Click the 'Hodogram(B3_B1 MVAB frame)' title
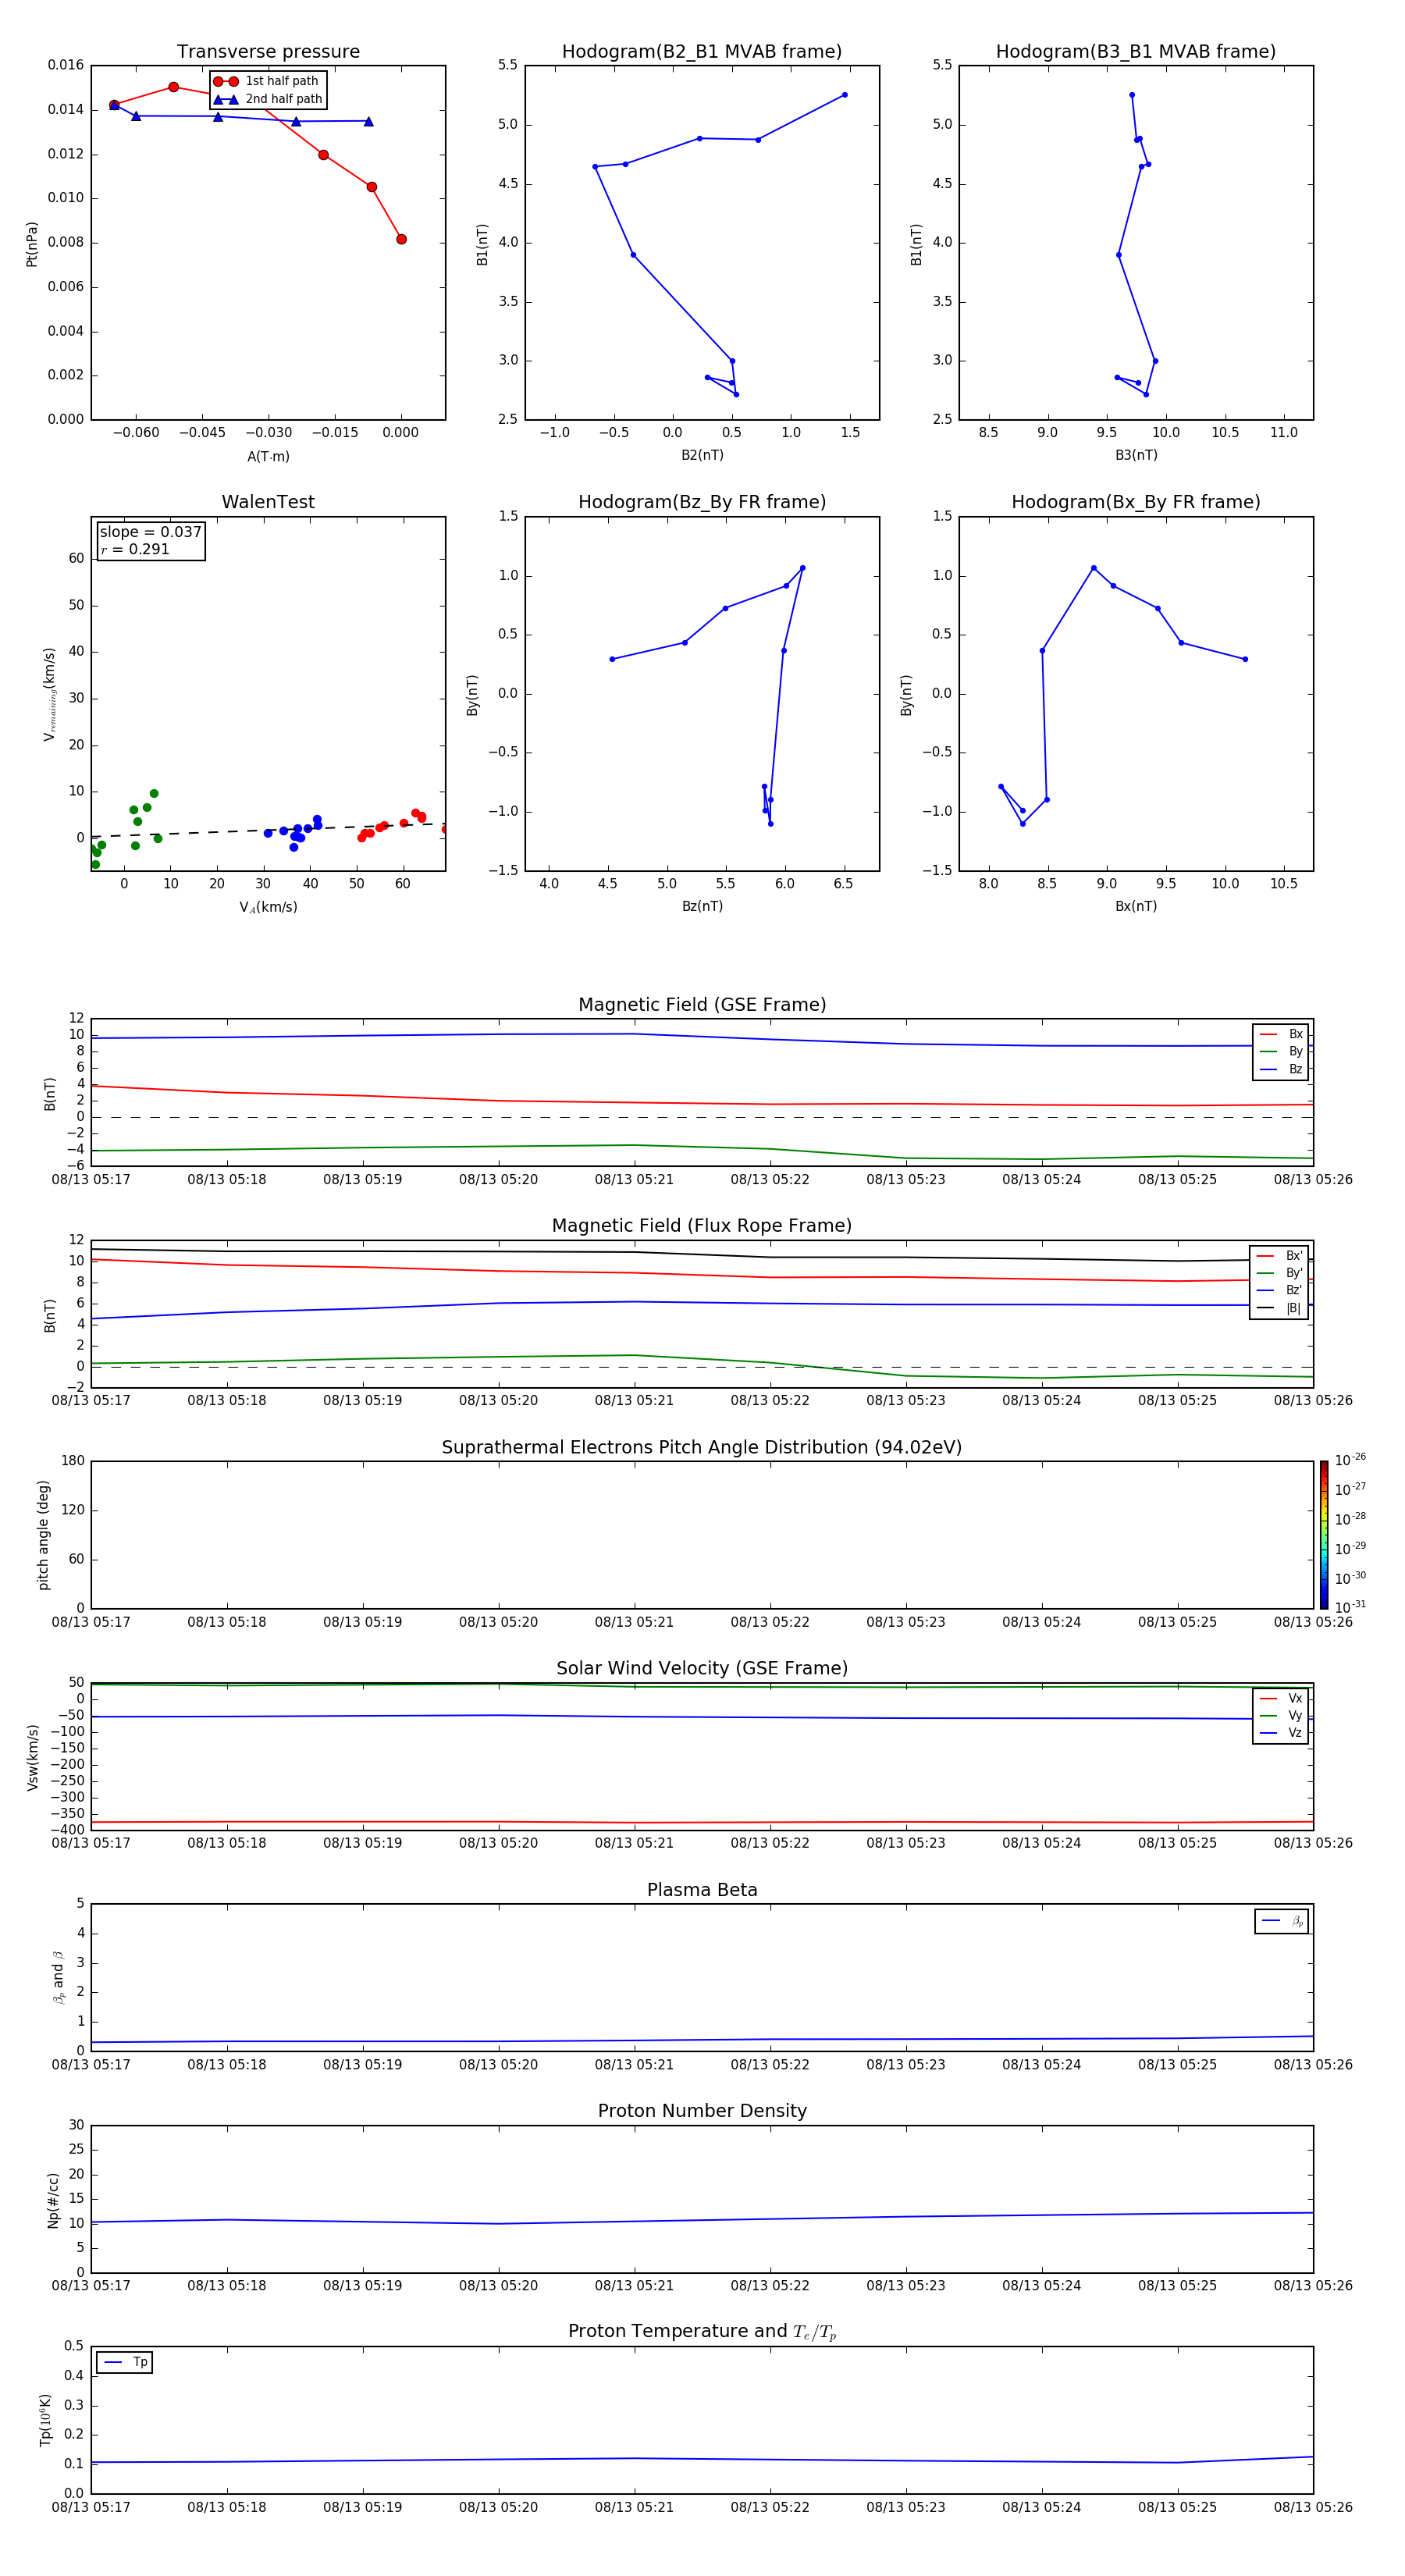This screenshot has height=2576, width=1405. tap(1136, 52)
